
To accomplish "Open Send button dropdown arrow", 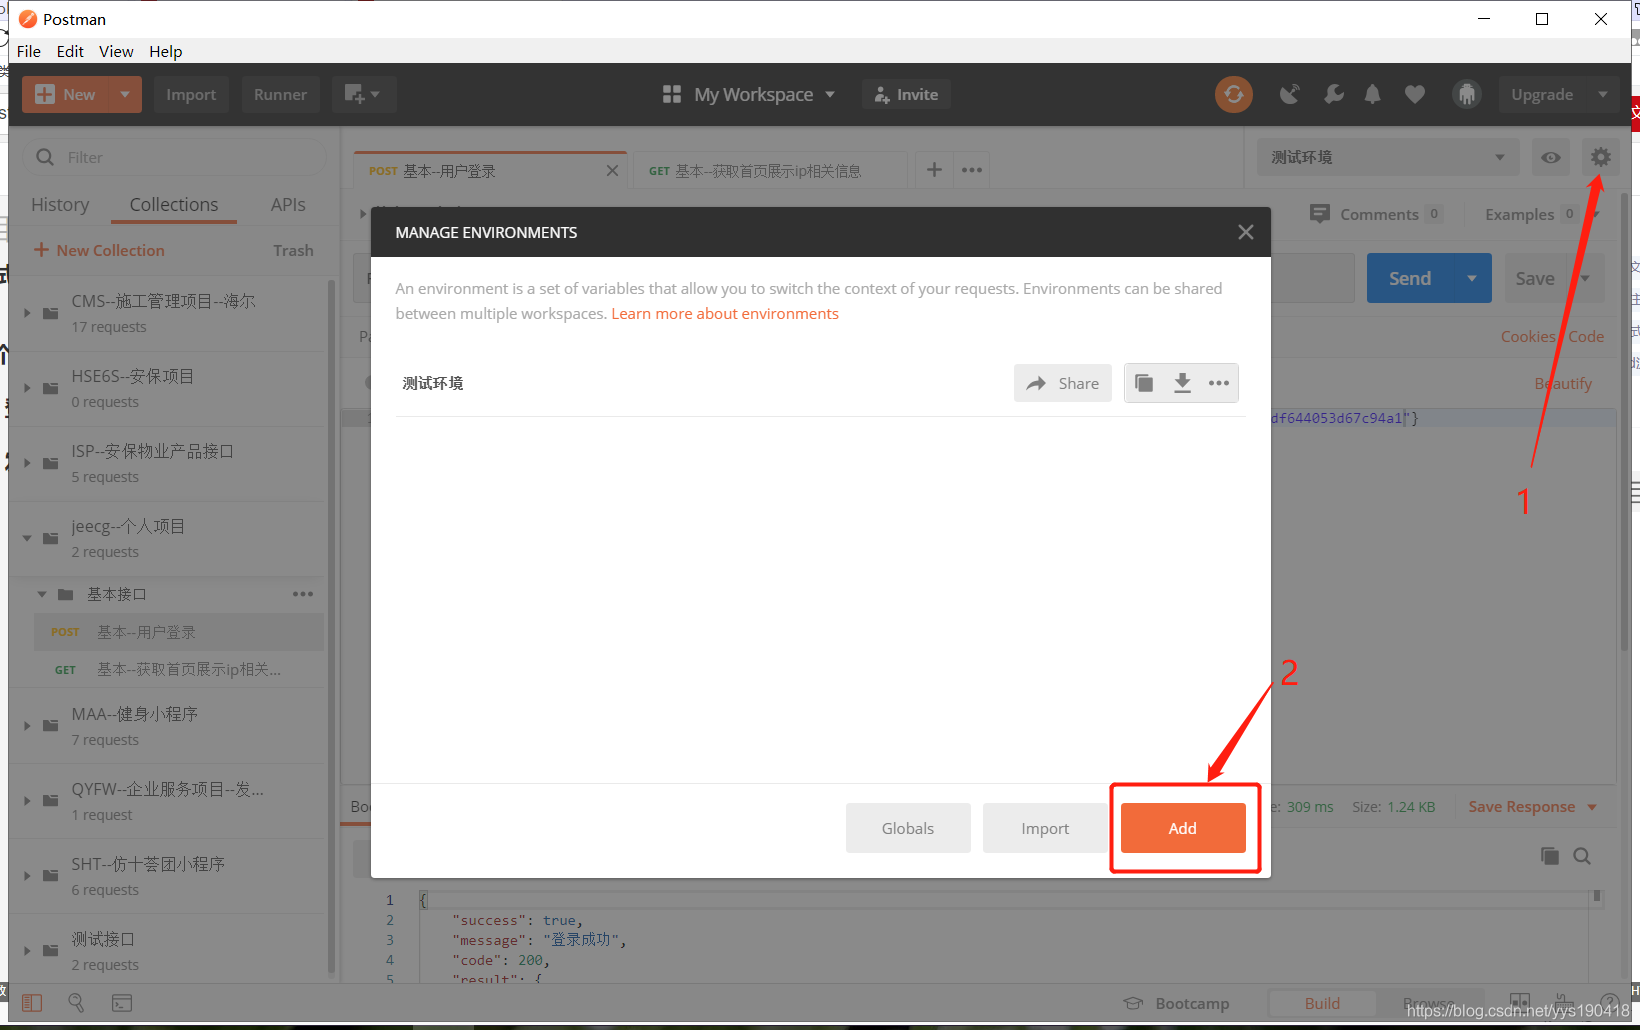I will [x=1472, y=278].
